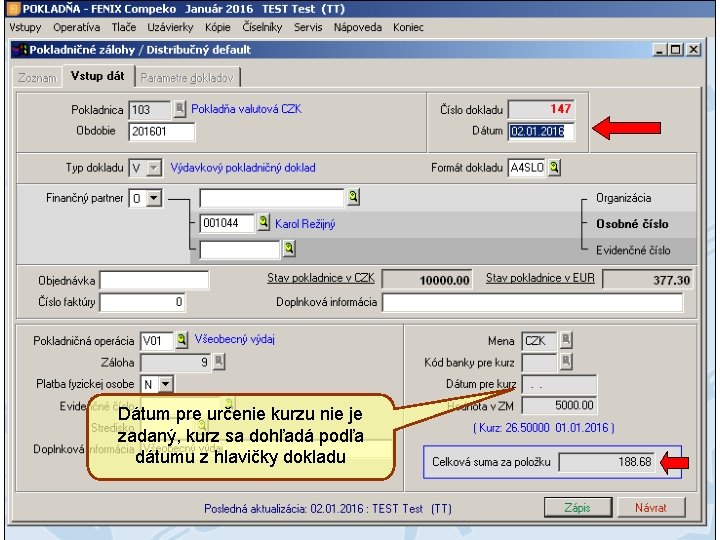
Task: Click the Evidenčné číslo input field in partner section
Action: coord(240,249)
